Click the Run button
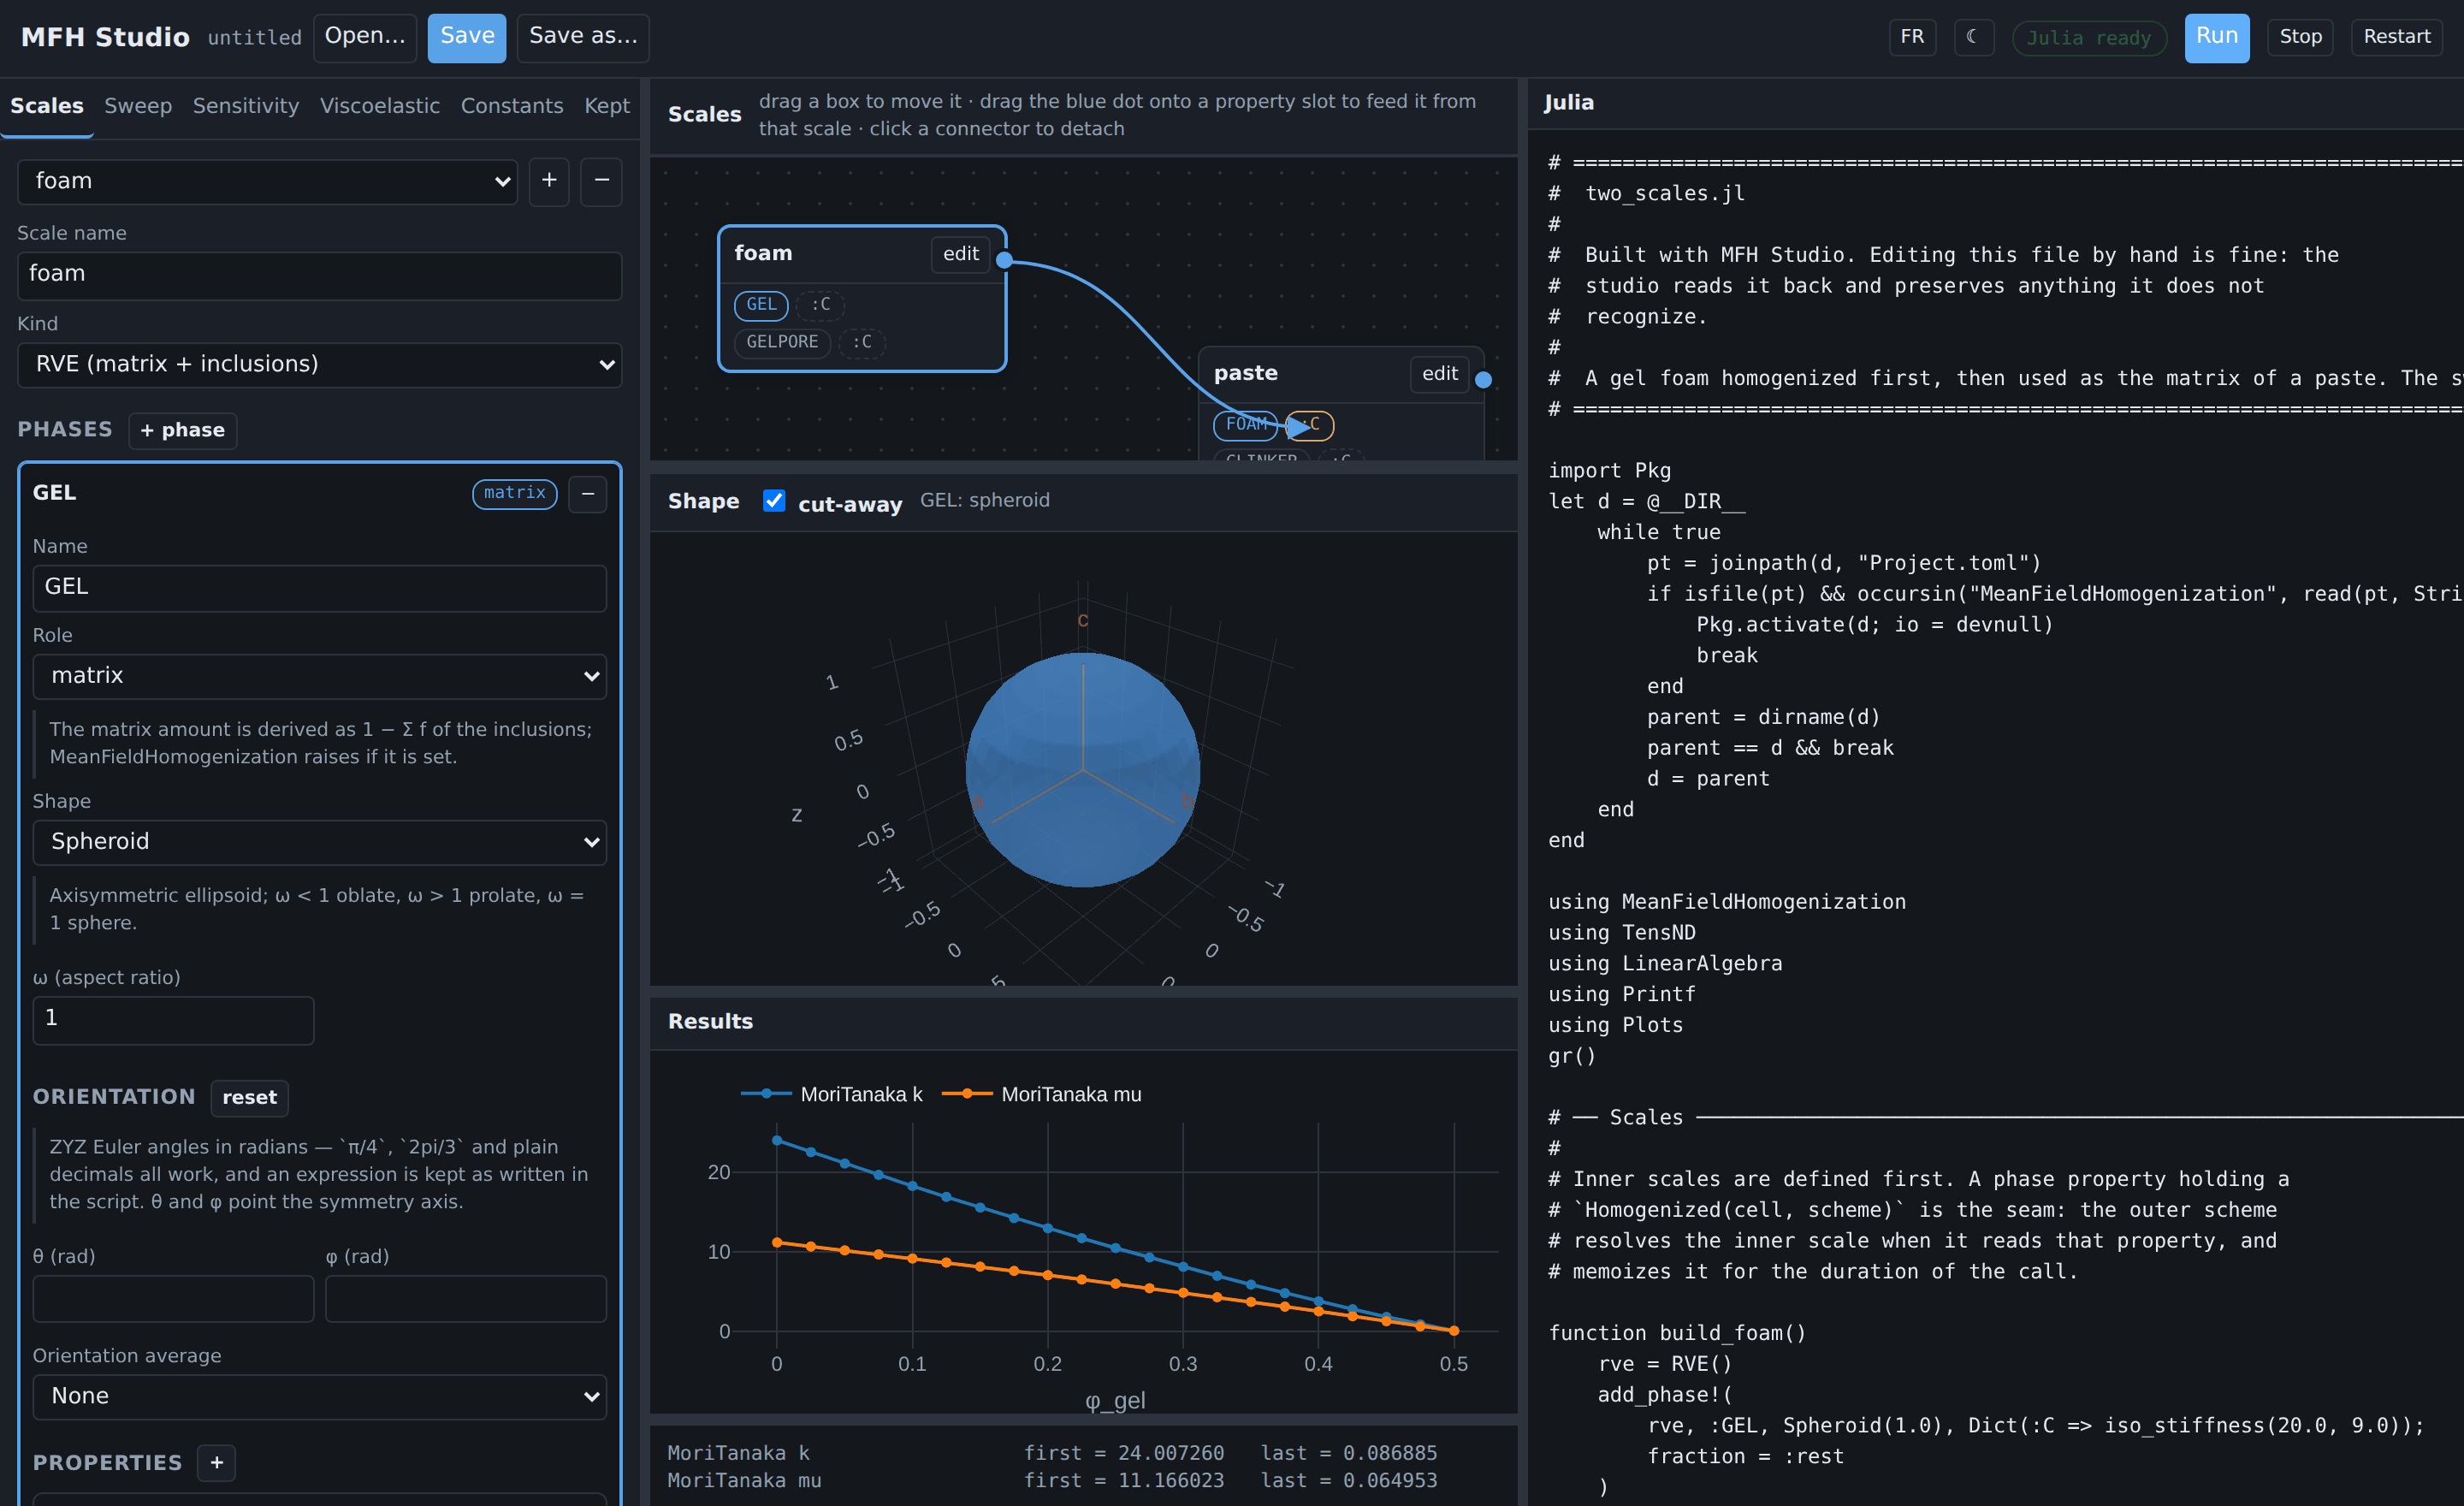The width and height of the screenshot is (2464, 1506). (2216, 37)
